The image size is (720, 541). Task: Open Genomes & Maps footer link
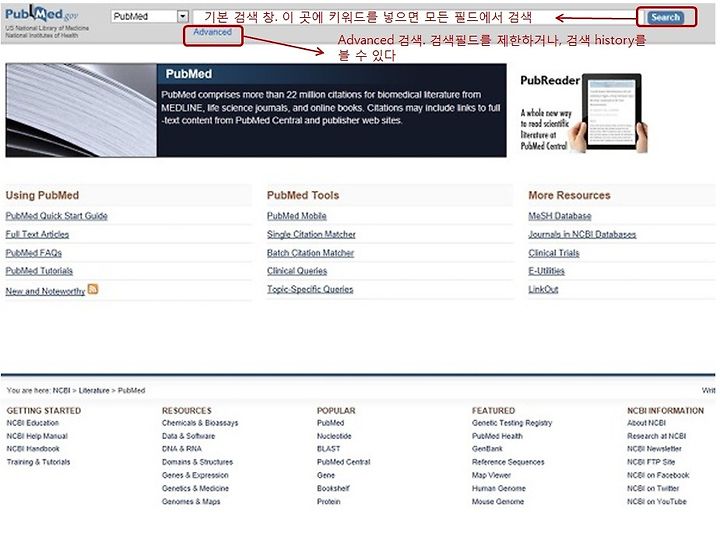(191, 502)
